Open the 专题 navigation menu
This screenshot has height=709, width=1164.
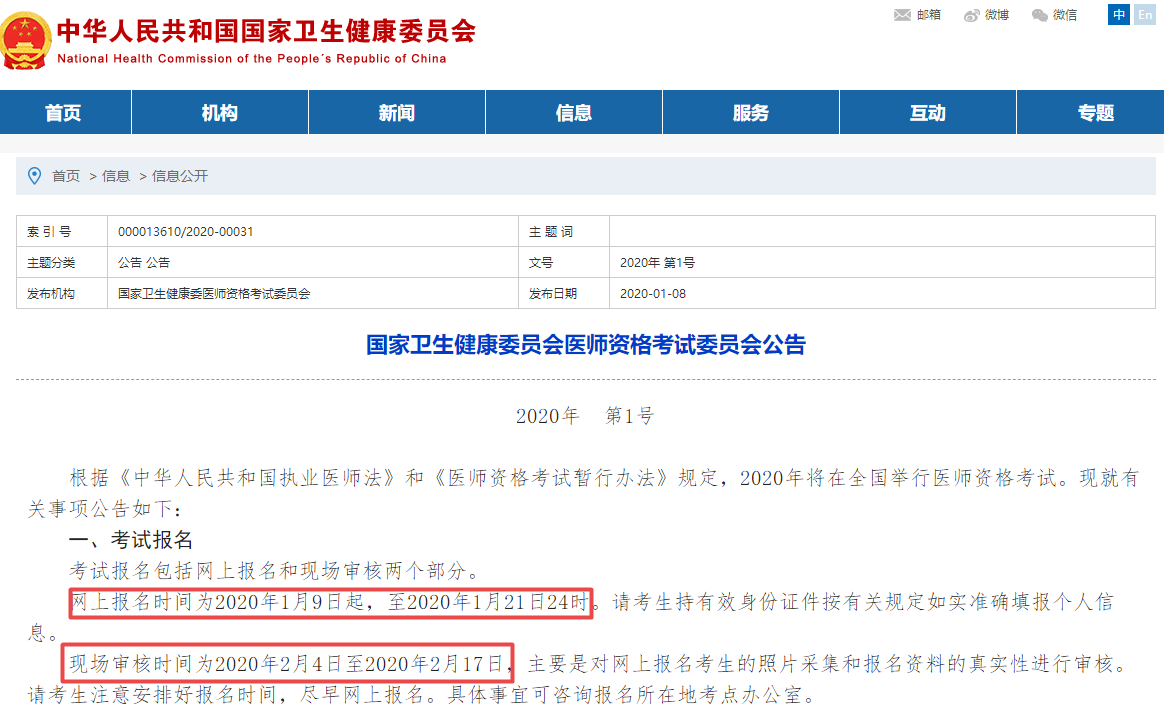coord(1097,111)
